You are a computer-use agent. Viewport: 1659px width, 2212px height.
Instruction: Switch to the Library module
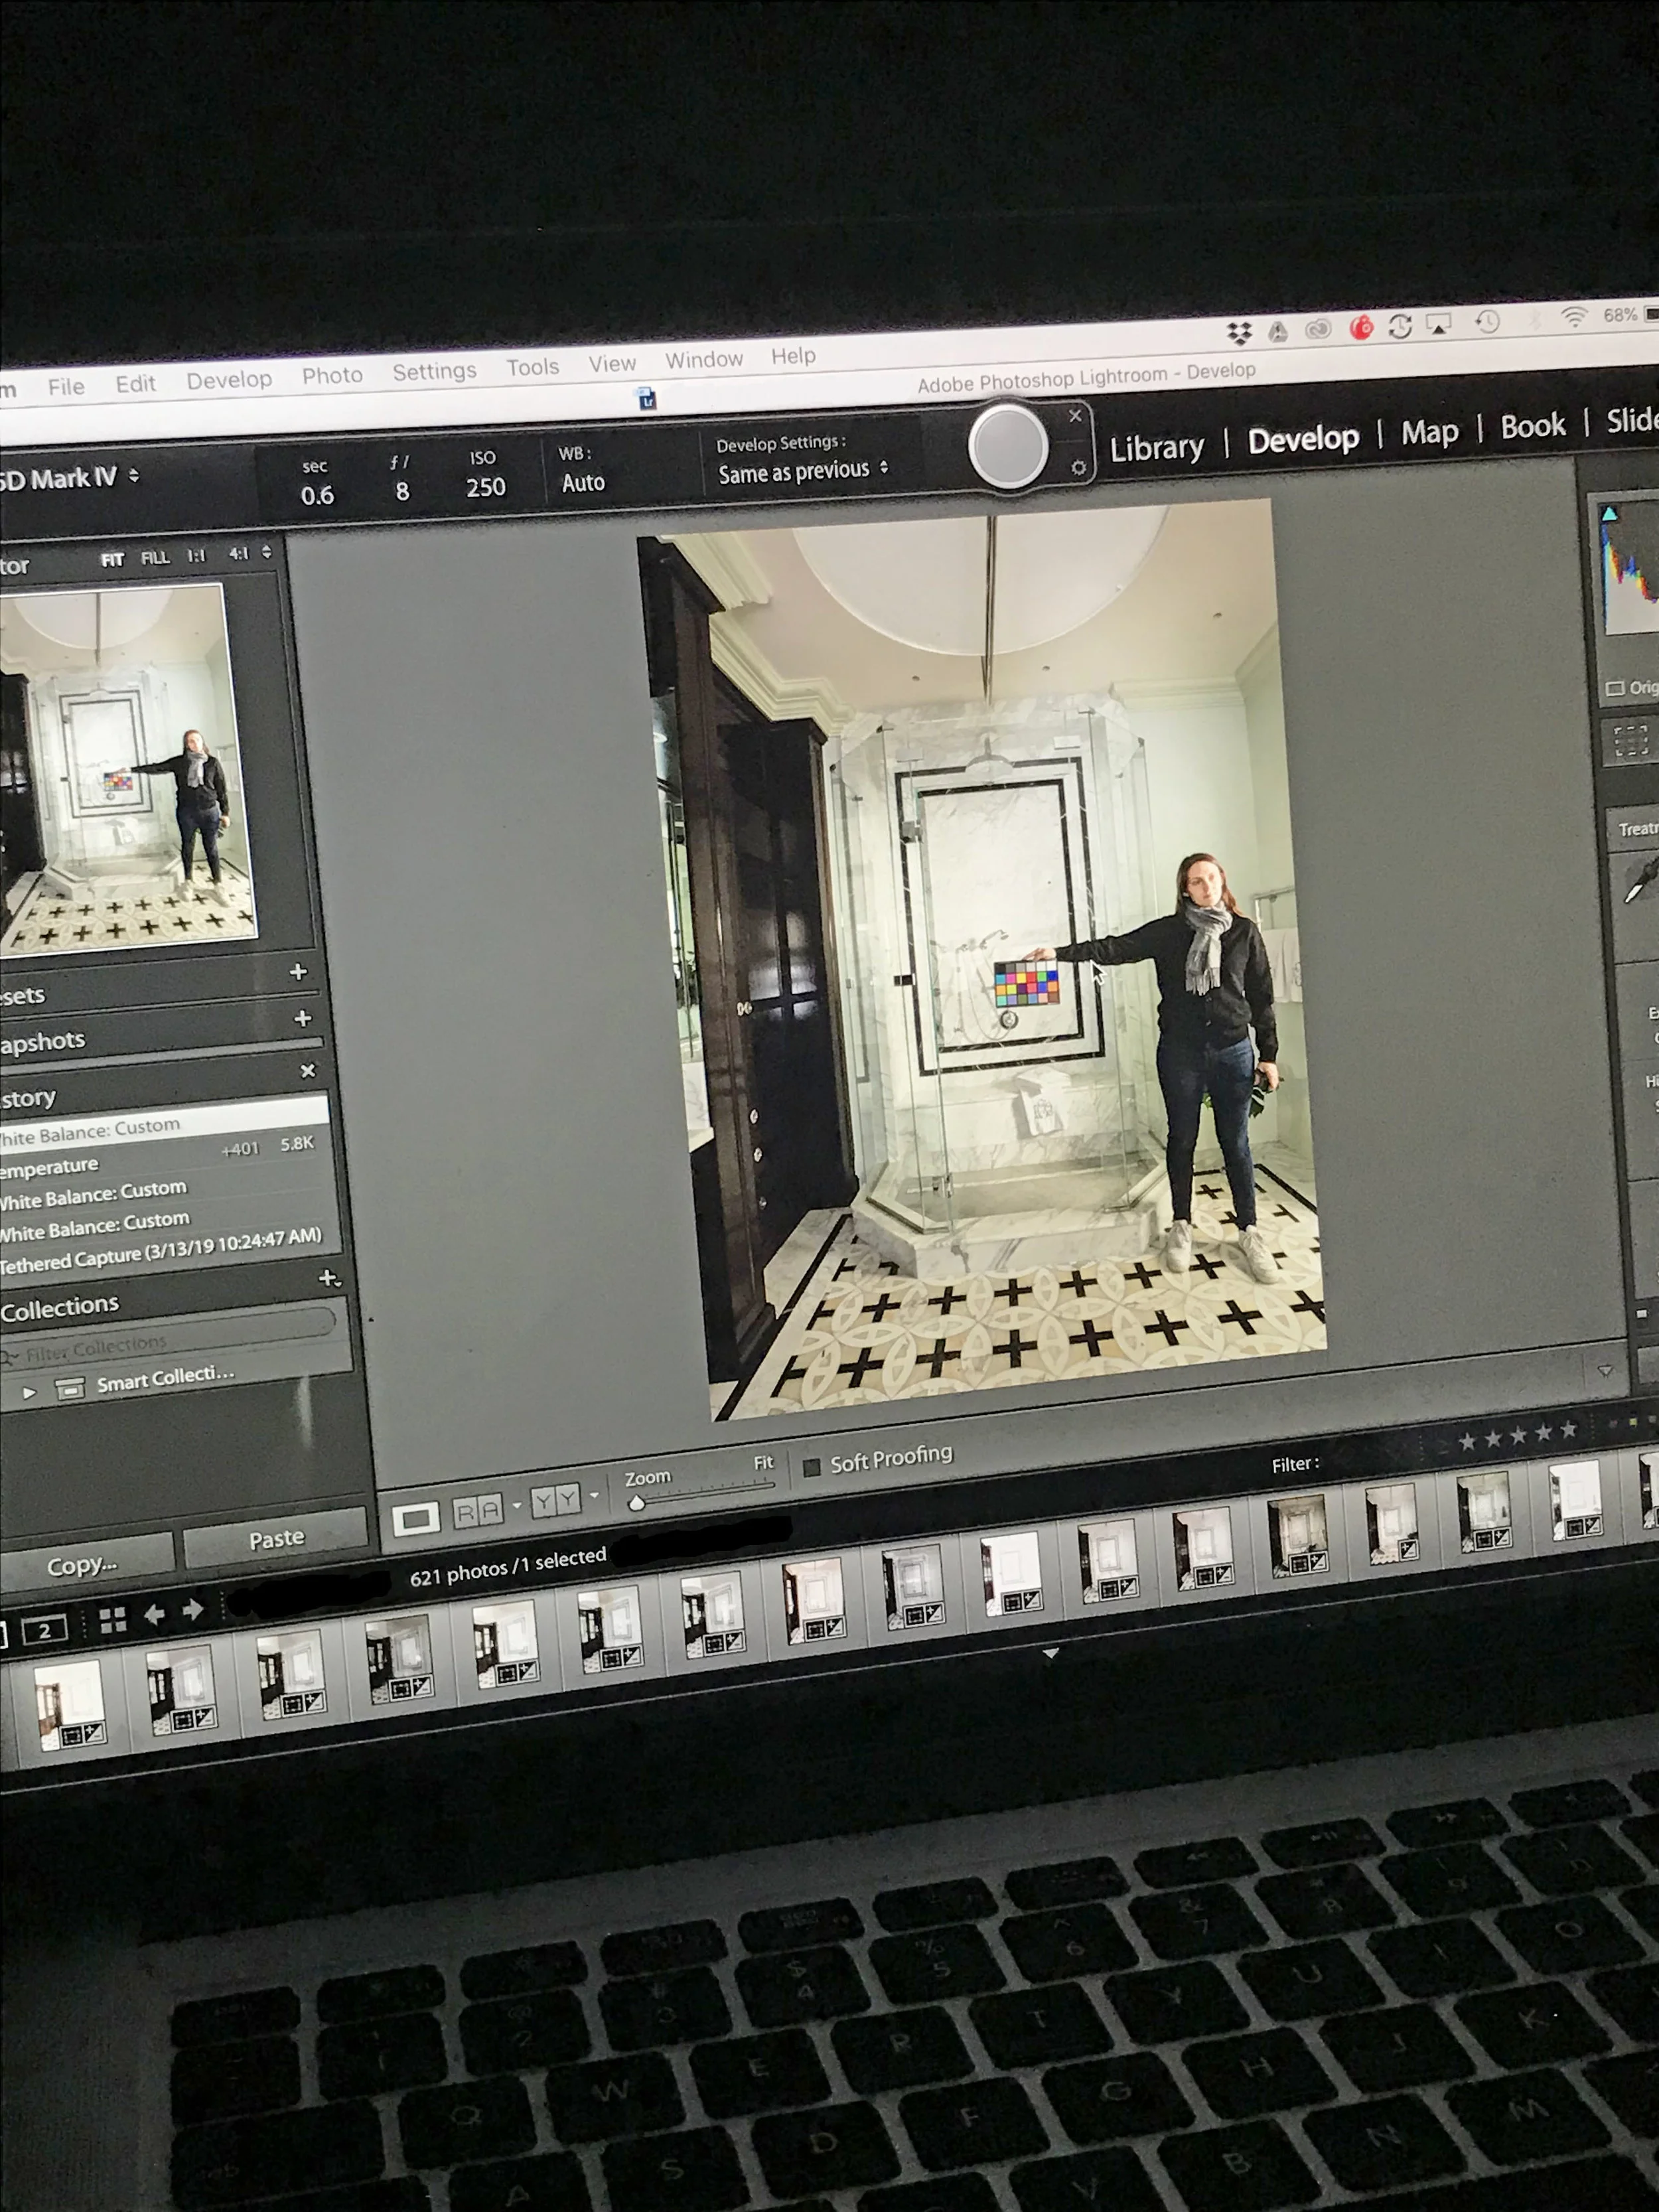click(1156, 448)
